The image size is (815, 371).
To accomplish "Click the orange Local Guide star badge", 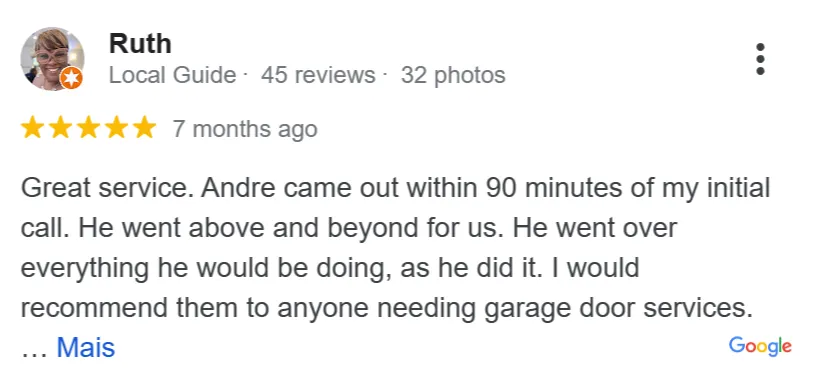I will 71,78.
